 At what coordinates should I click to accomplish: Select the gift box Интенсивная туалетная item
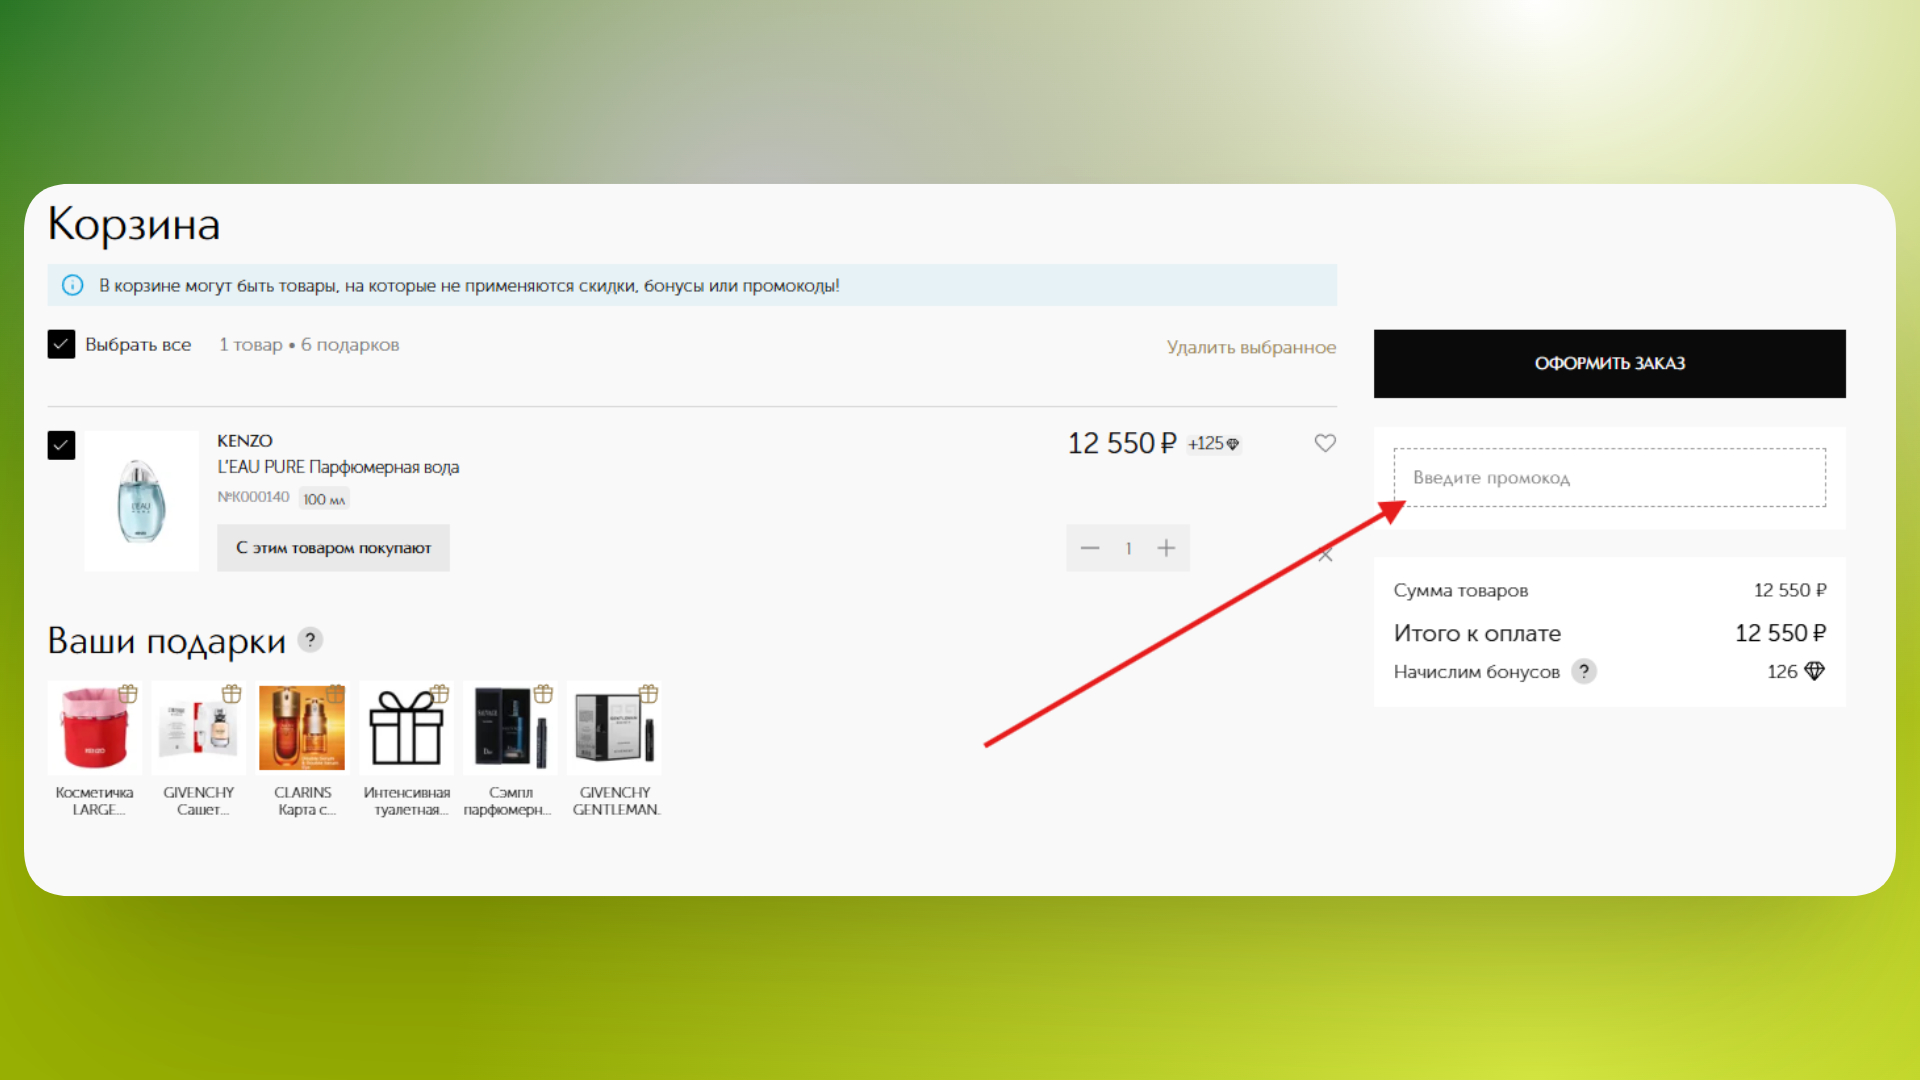pyautogui.click(x=406, y=728)
